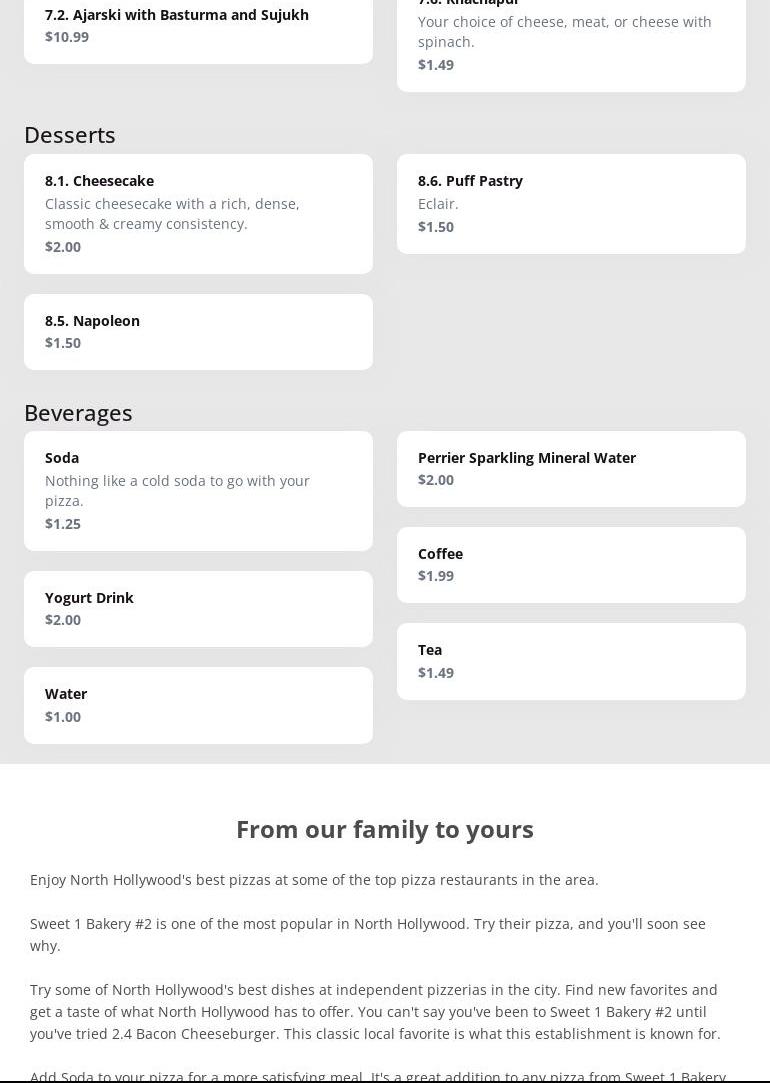Click the "Eclair." description under Puff Pastry
The width and height of the screenshot is (770, 1083).
438,203
